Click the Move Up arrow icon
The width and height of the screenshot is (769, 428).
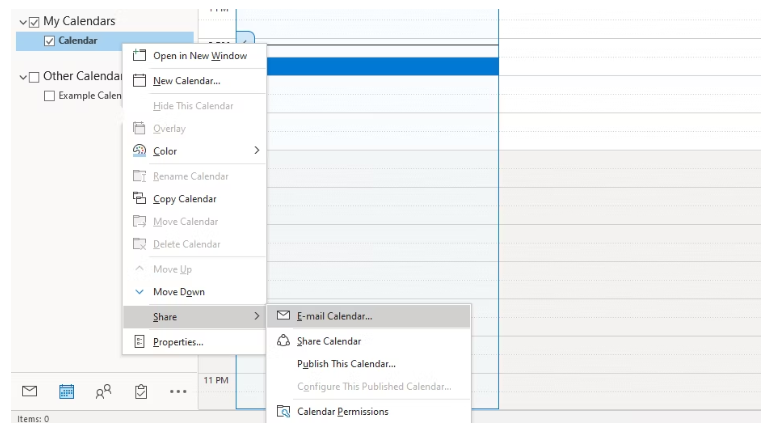[x=139, y=268]
